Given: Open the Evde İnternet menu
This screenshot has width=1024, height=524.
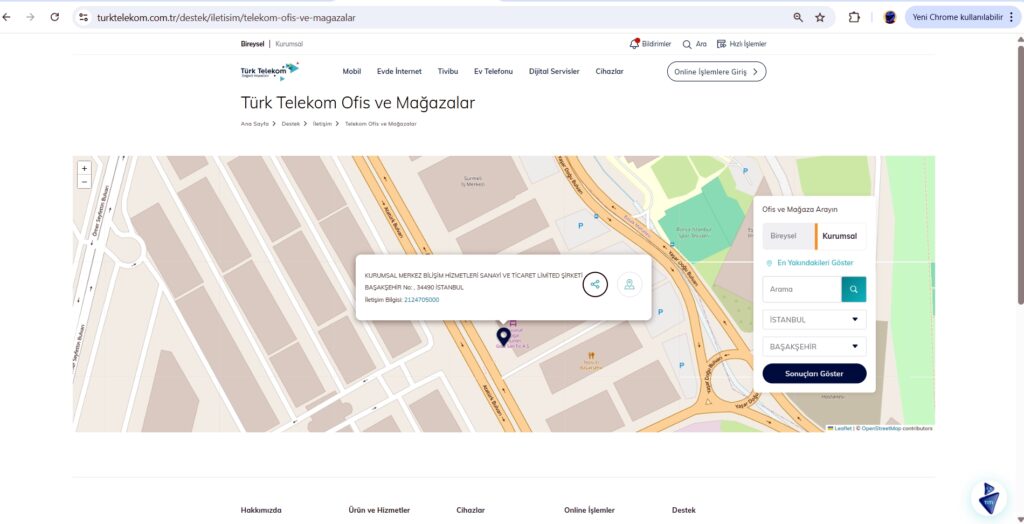Looking at the screenshot, I should 399,71.
